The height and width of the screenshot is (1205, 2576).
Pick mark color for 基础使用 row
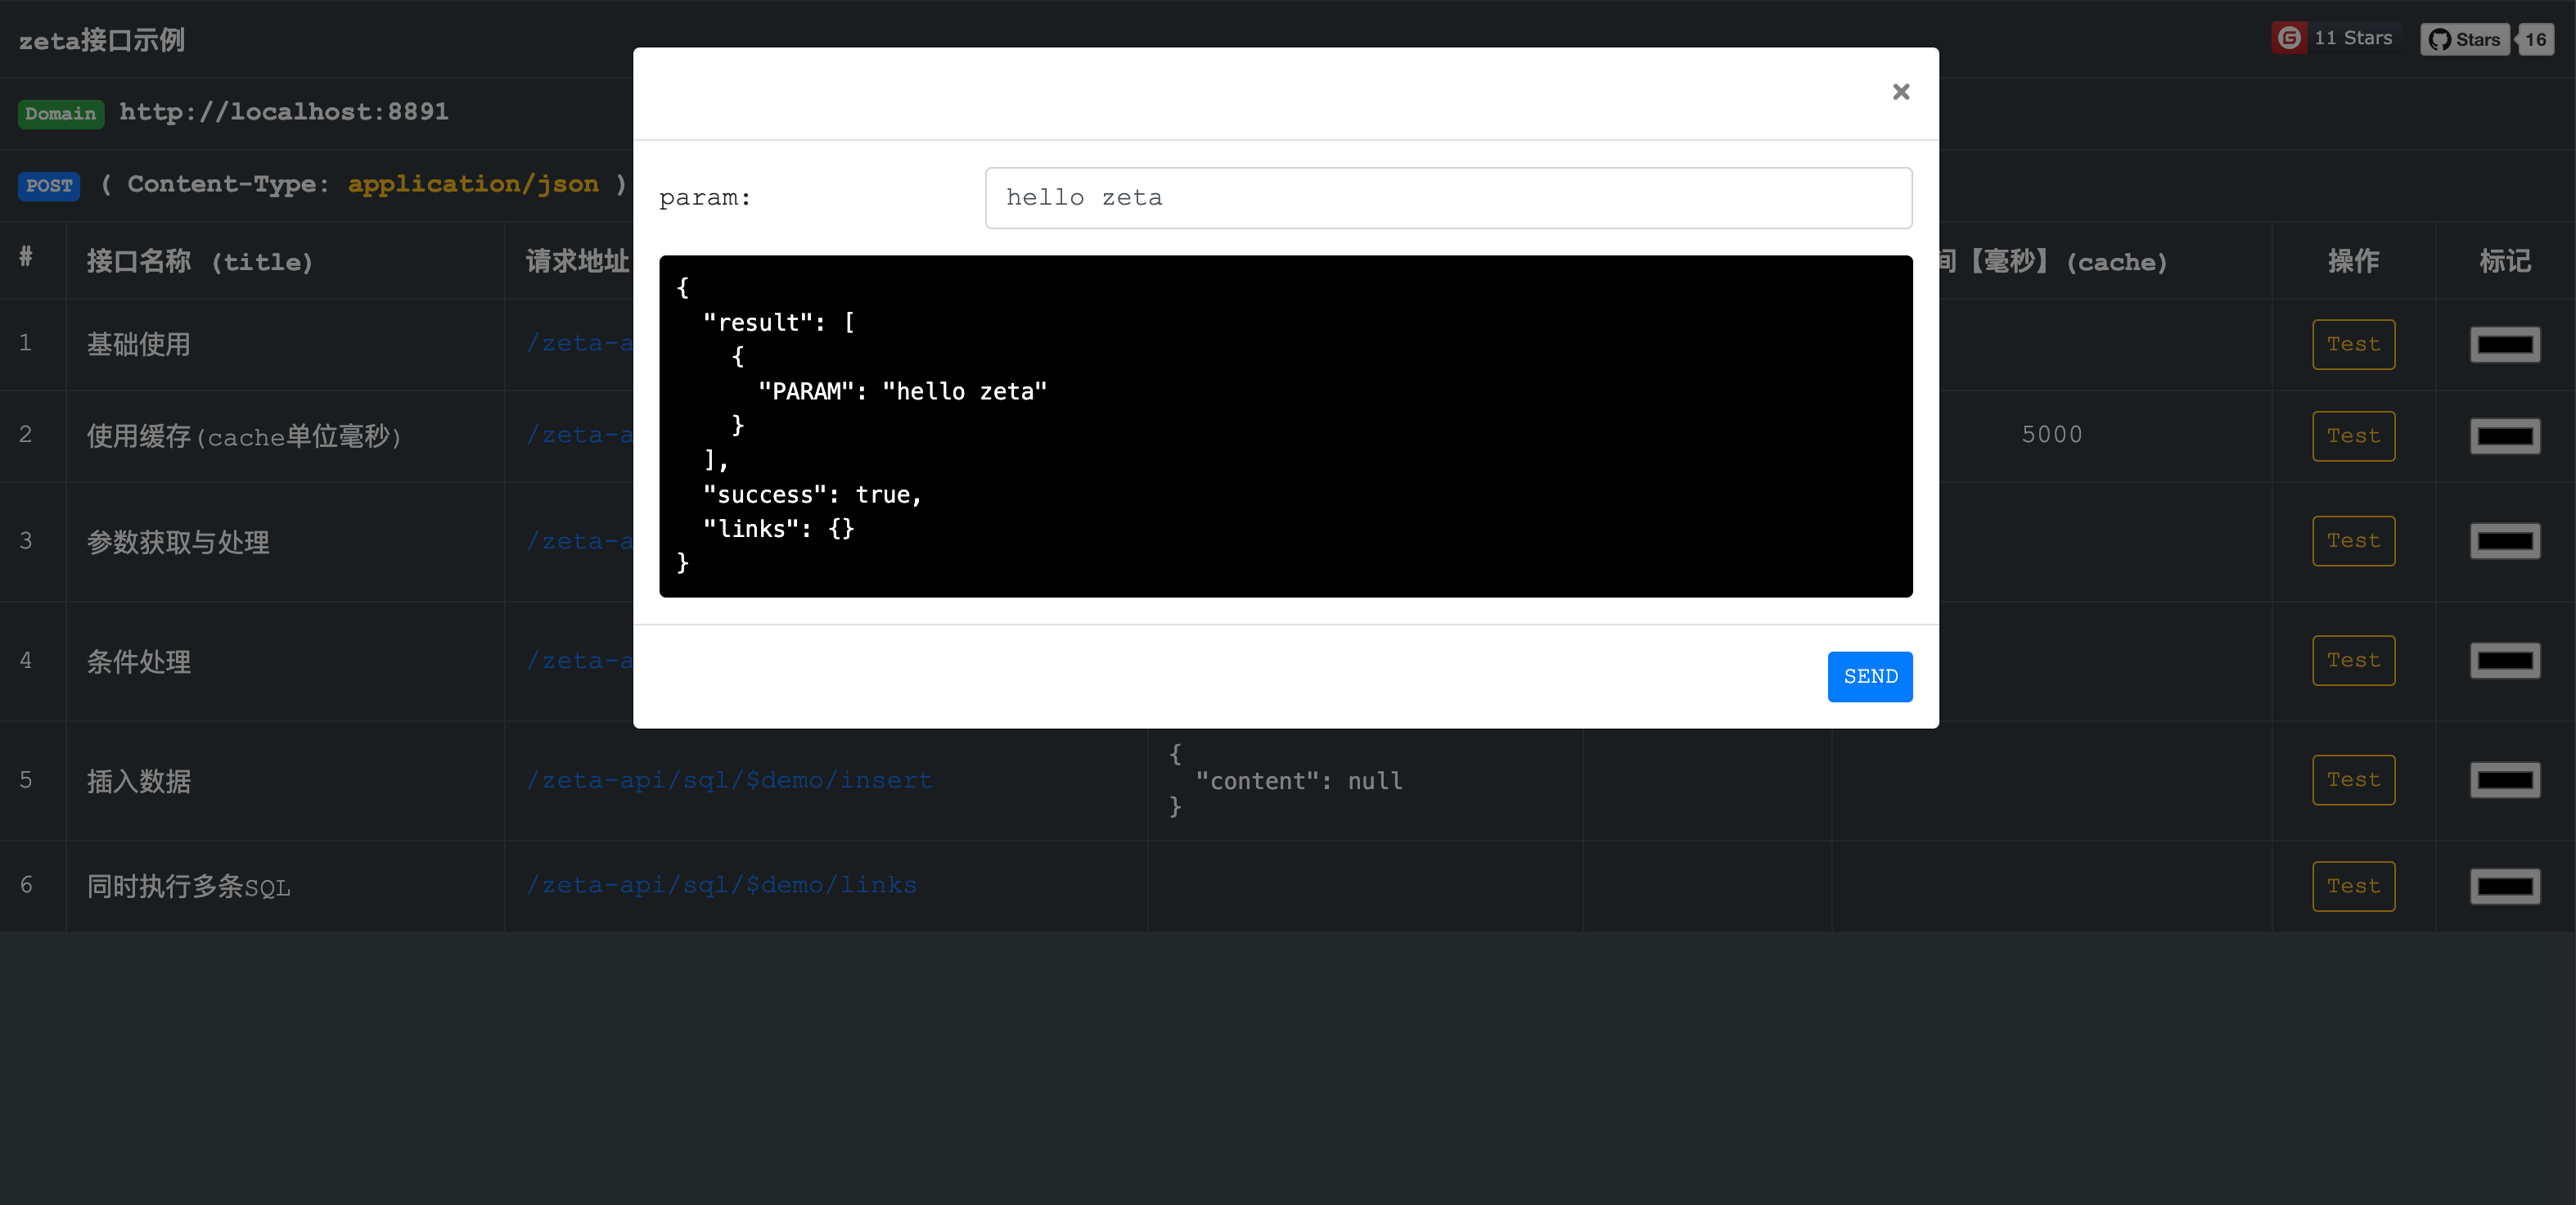2504,345
